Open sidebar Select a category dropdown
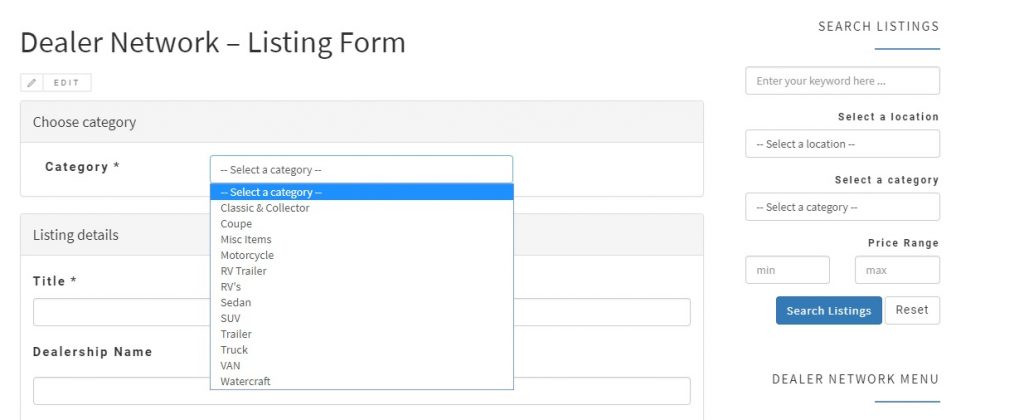This screenshot has width=1024, height=420. pyautogui.click(x=842, y=207)
